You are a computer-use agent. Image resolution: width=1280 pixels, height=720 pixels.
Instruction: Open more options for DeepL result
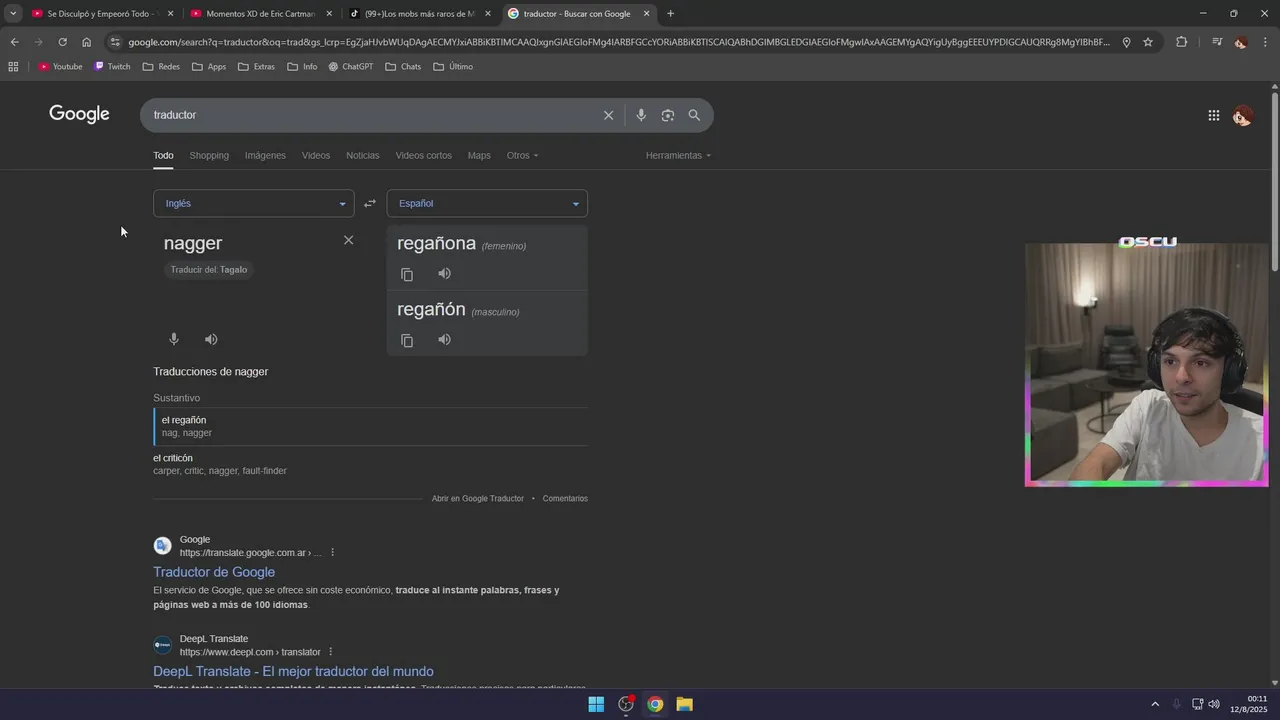(x=331, y=652)
